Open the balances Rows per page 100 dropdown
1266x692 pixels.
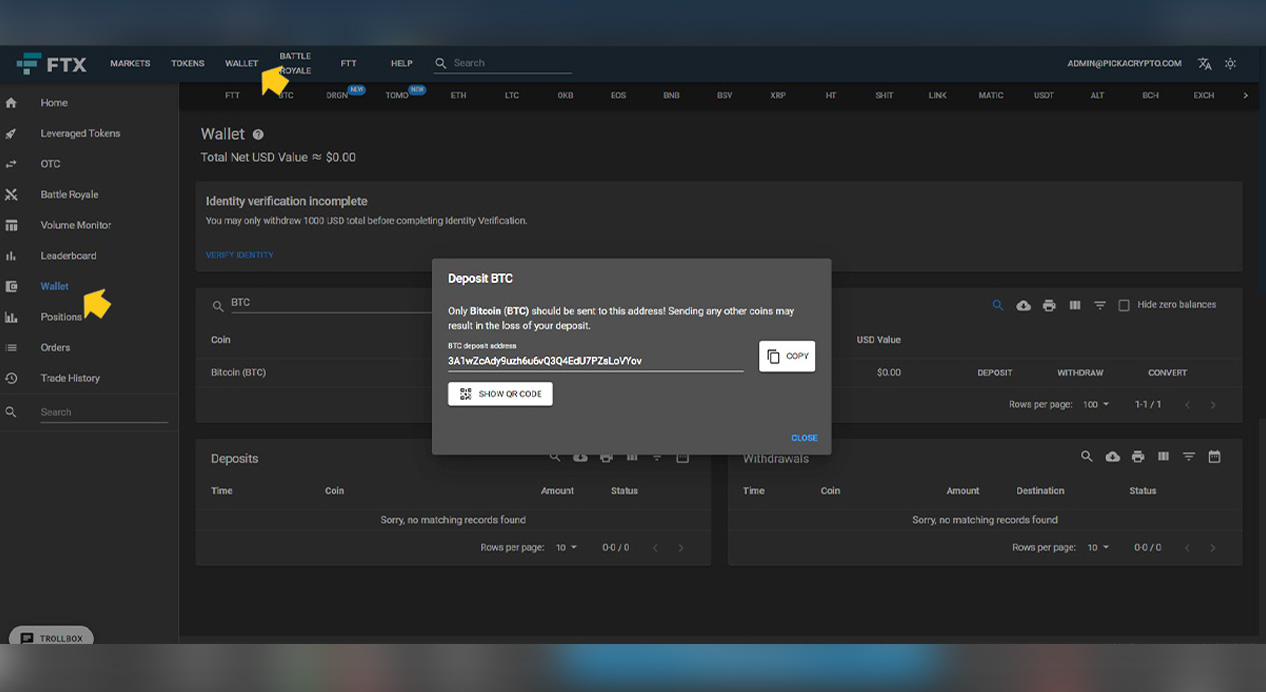click(1097, 405)
